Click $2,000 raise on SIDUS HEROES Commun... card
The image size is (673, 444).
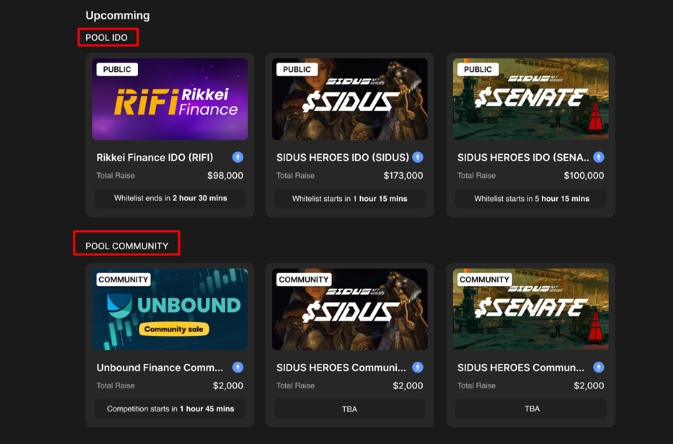[589, 386]
